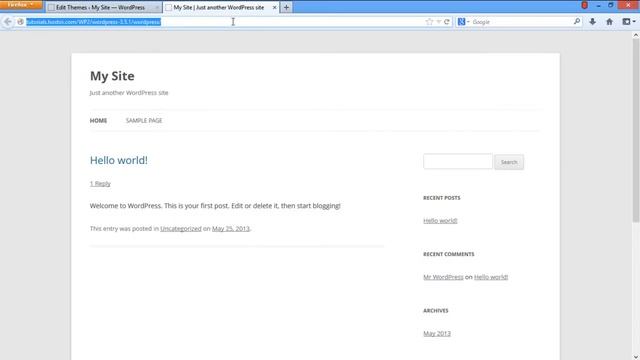Click the scrollbar up arrow
This screenshot has height=360, width=640.
pos(636,35)
